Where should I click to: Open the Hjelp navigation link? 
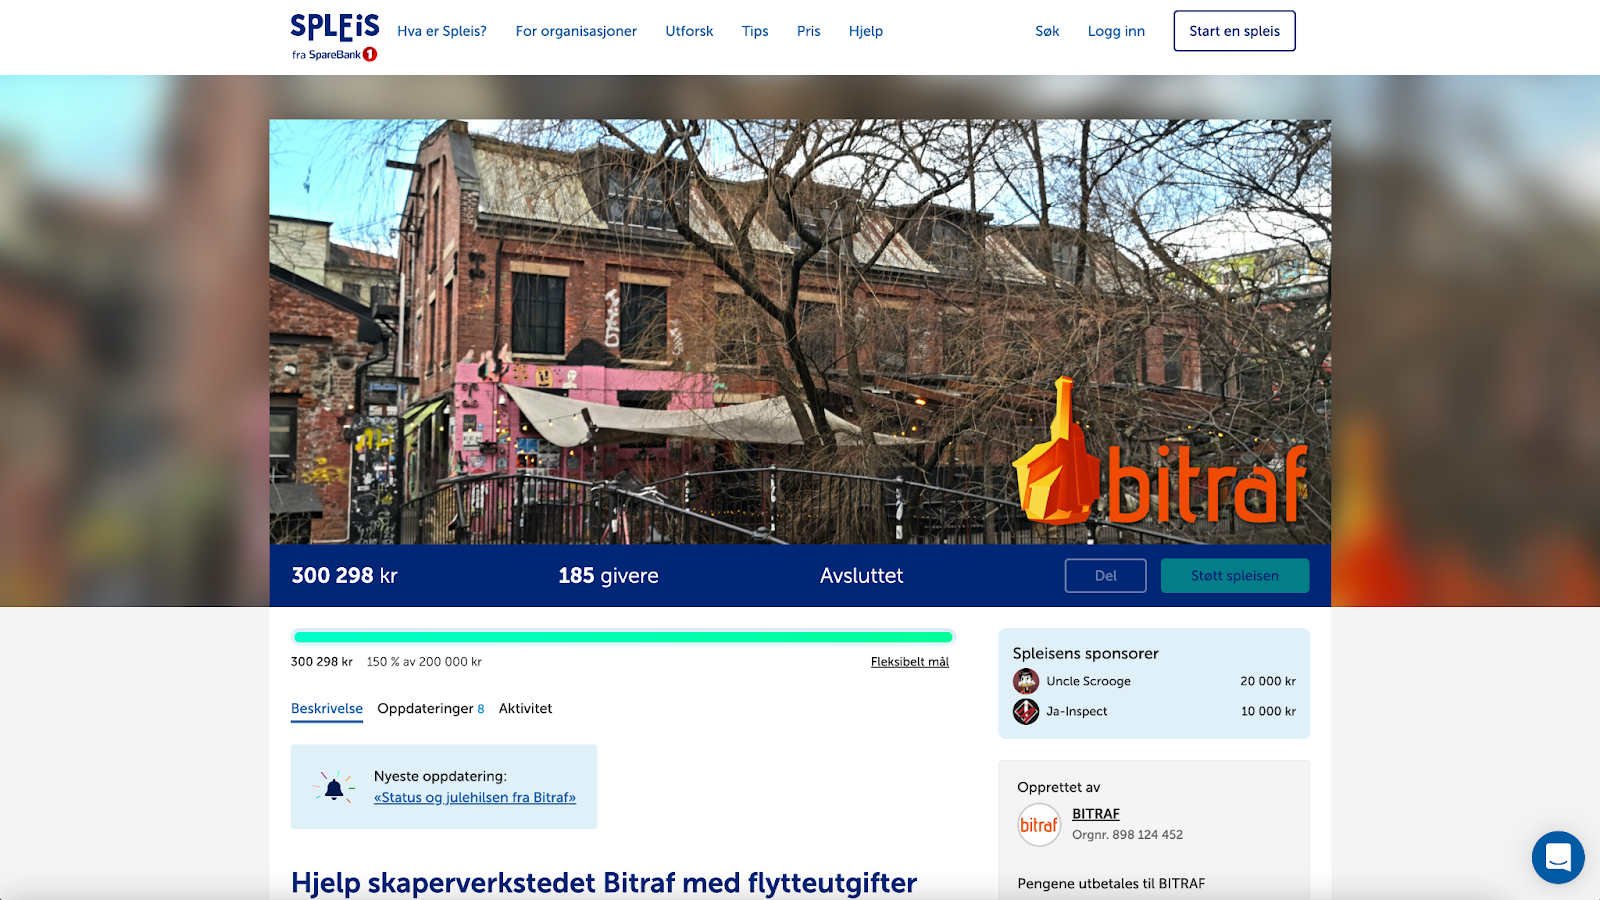(x=866, y=31)
